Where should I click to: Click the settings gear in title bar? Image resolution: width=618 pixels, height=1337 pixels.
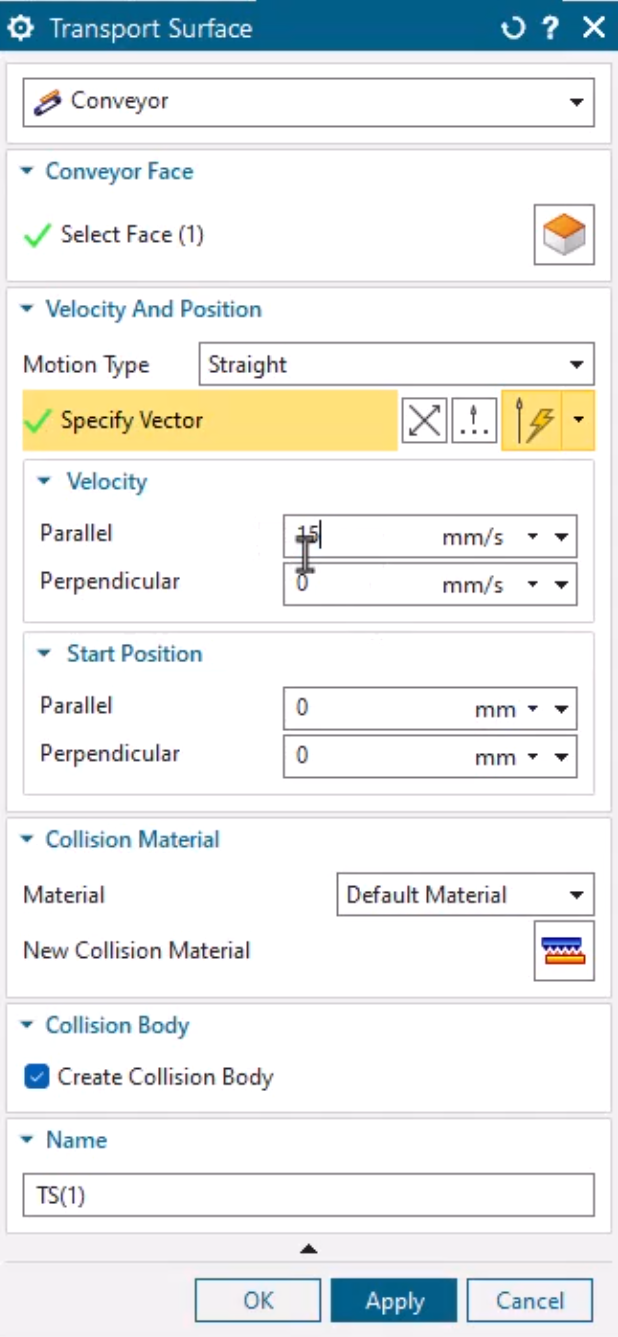click(x=19, y=27)
